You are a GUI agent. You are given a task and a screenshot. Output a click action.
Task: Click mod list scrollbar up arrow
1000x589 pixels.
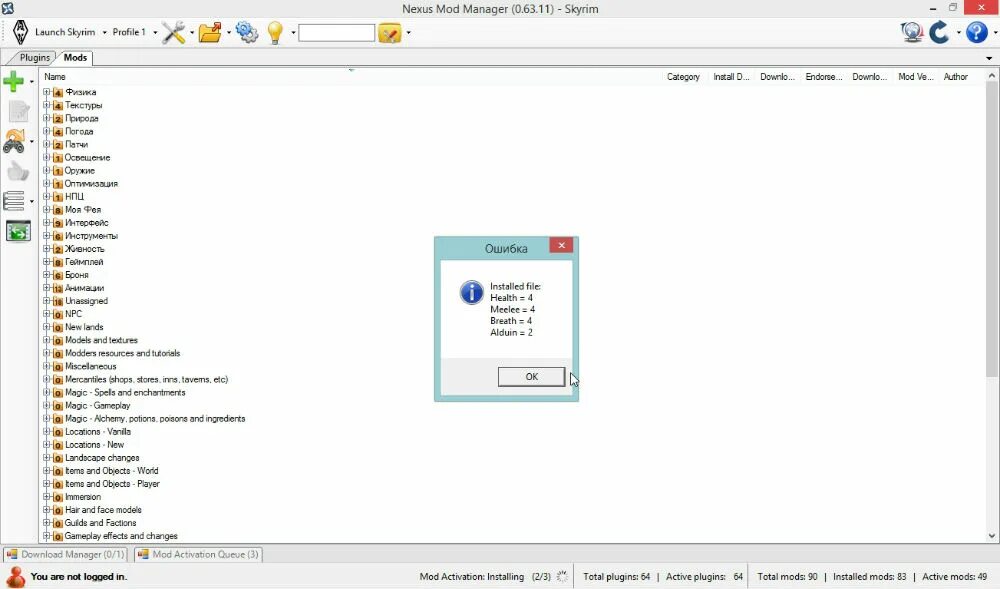tap(992, 76)
